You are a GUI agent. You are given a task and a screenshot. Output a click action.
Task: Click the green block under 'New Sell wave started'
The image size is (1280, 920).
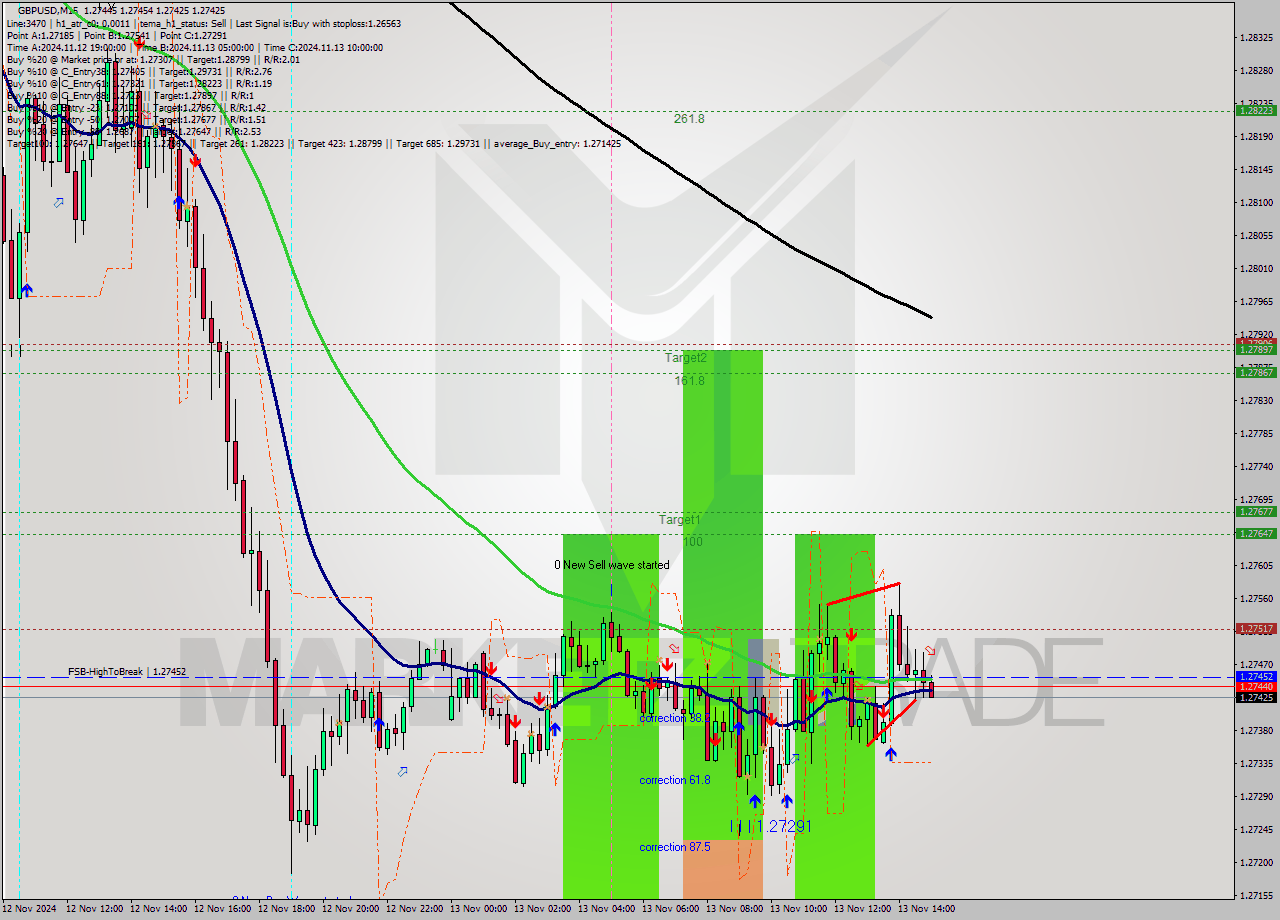tap(611, 716)
